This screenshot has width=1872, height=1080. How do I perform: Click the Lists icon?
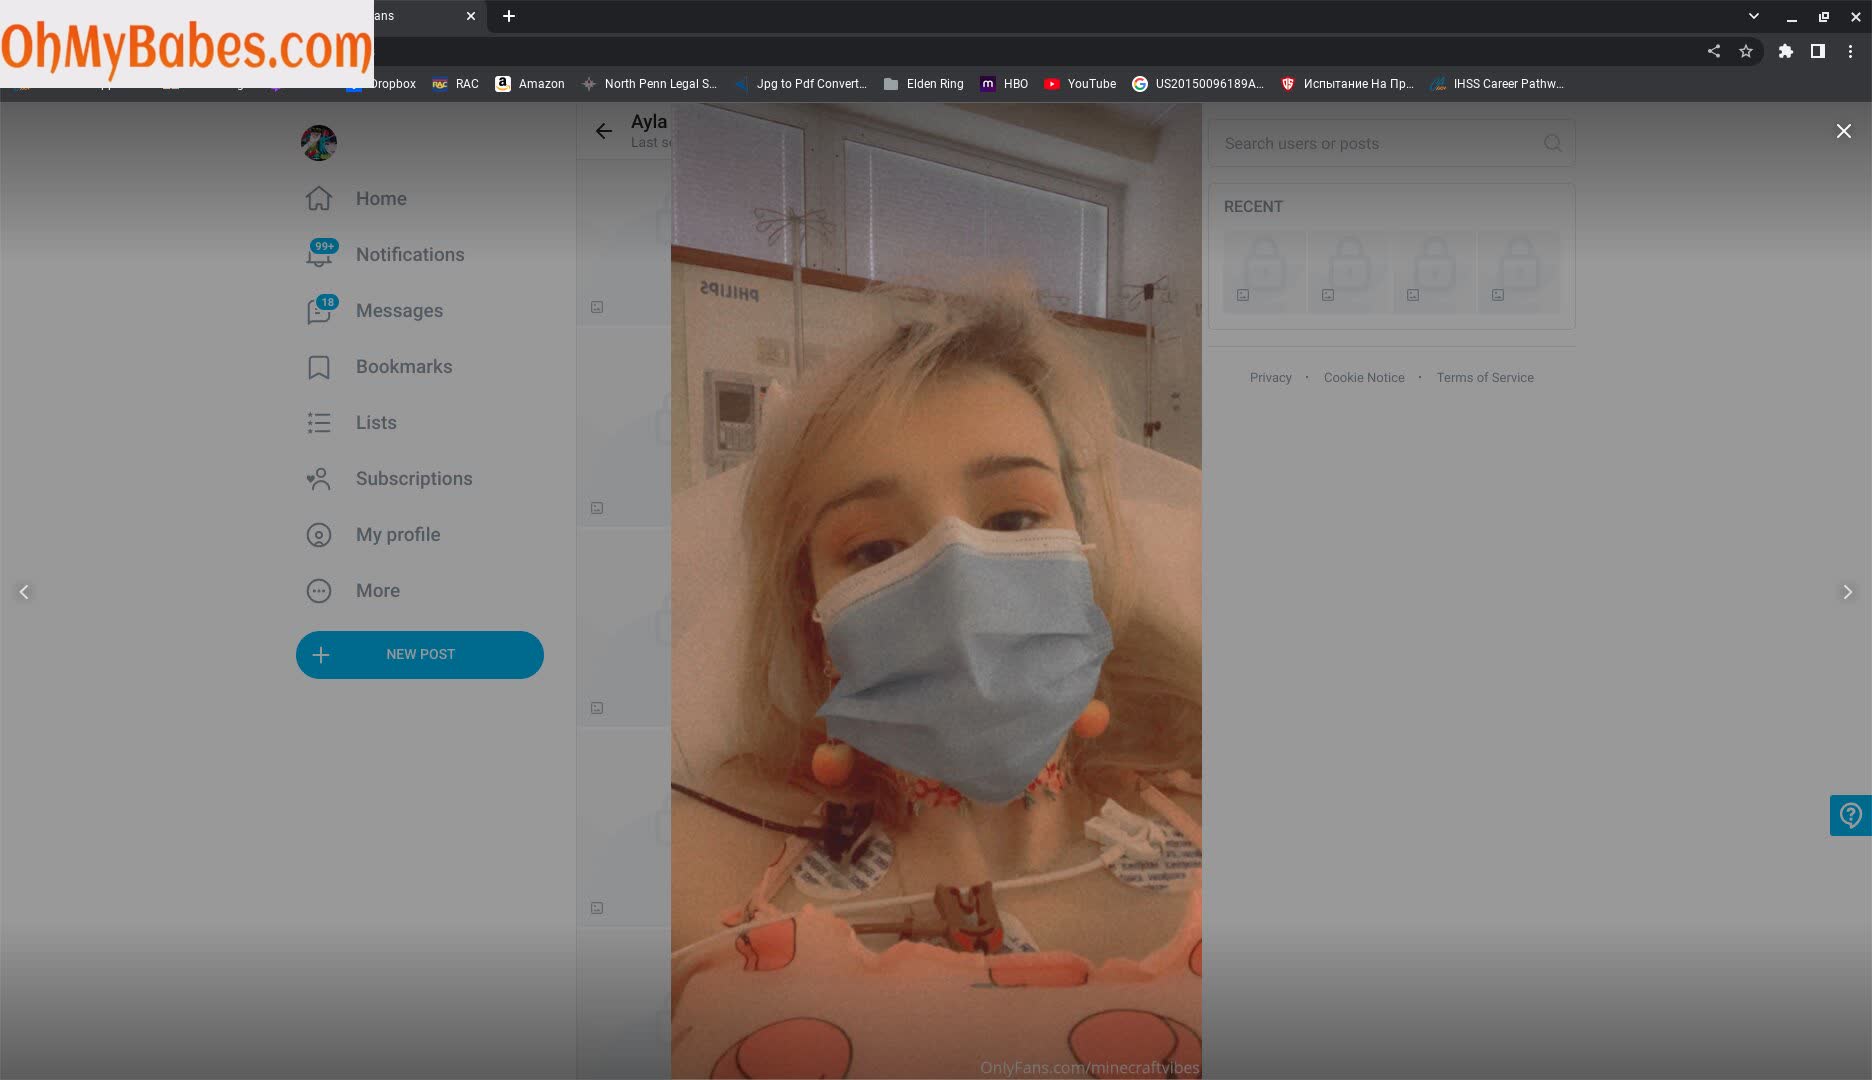319,423
